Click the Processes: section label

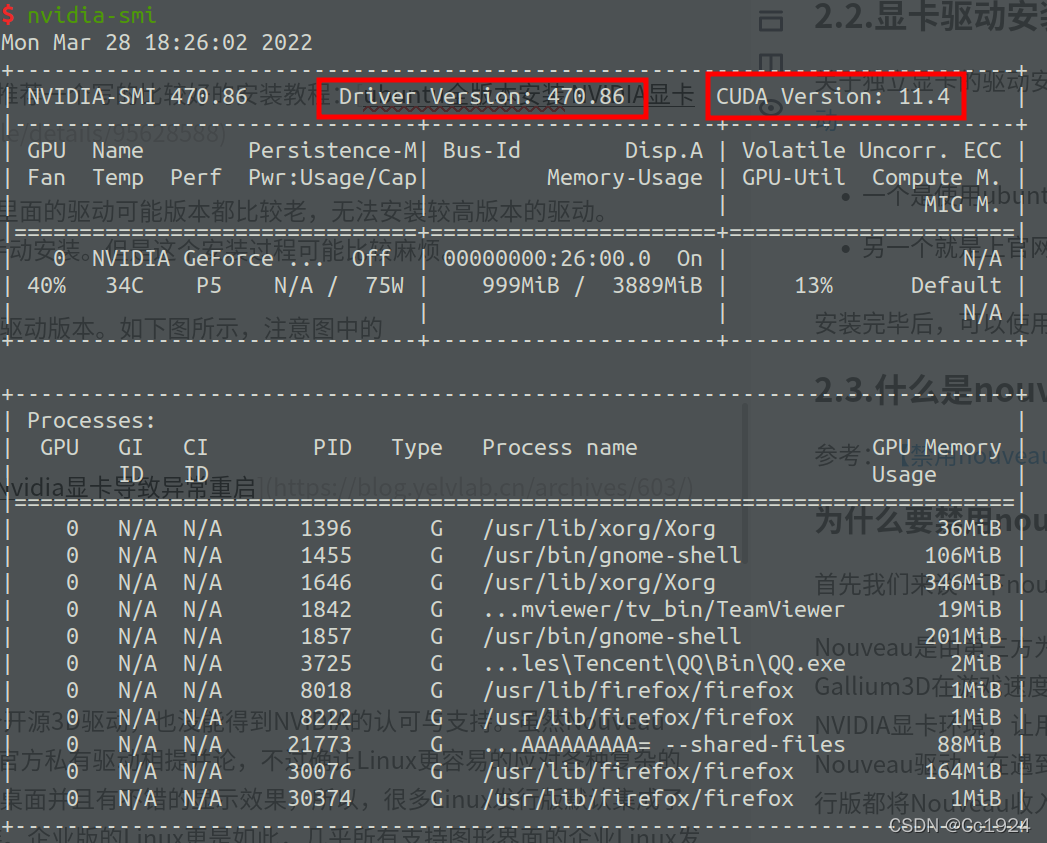point(91,421)
